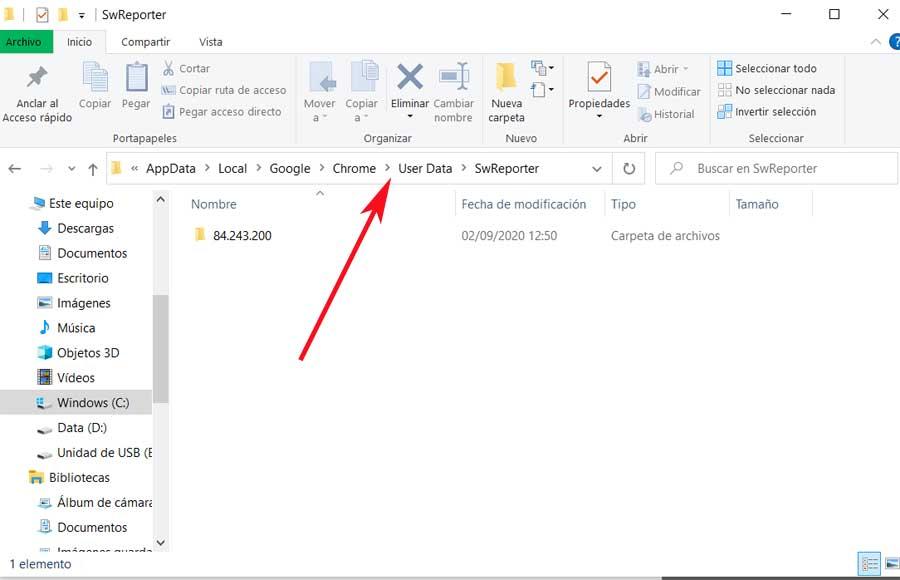Click the Cambiar nombre rename icon

[453, 78]
